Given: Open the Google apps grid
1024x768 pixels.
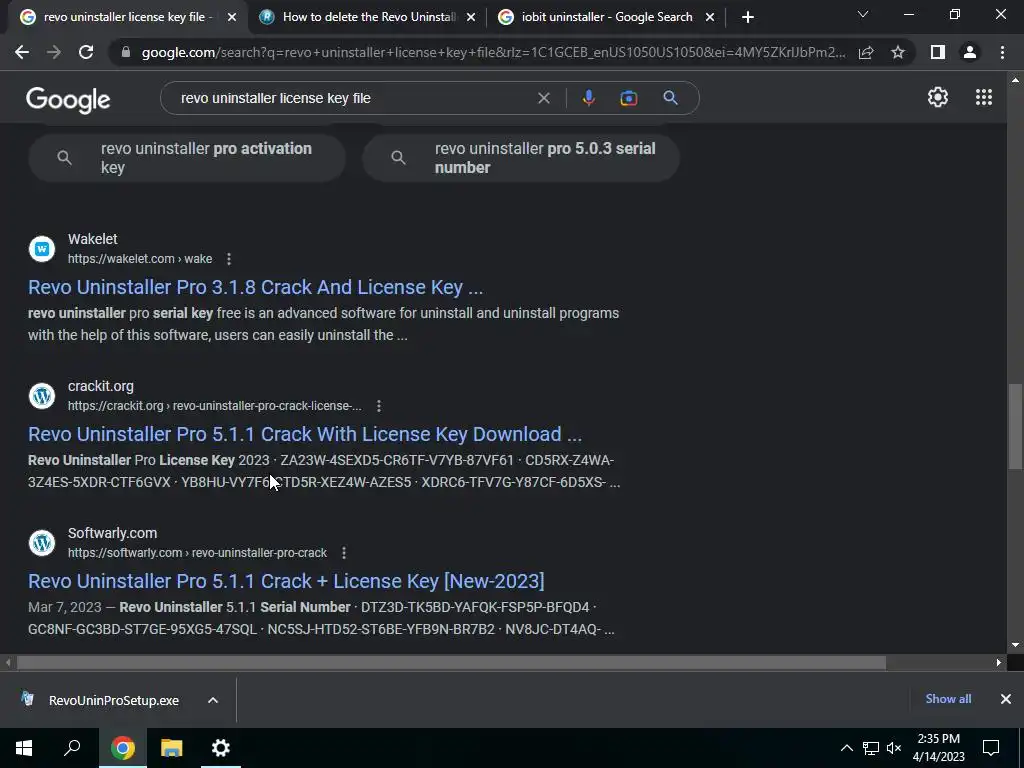Looking at the screenshot, I should 984,97.
